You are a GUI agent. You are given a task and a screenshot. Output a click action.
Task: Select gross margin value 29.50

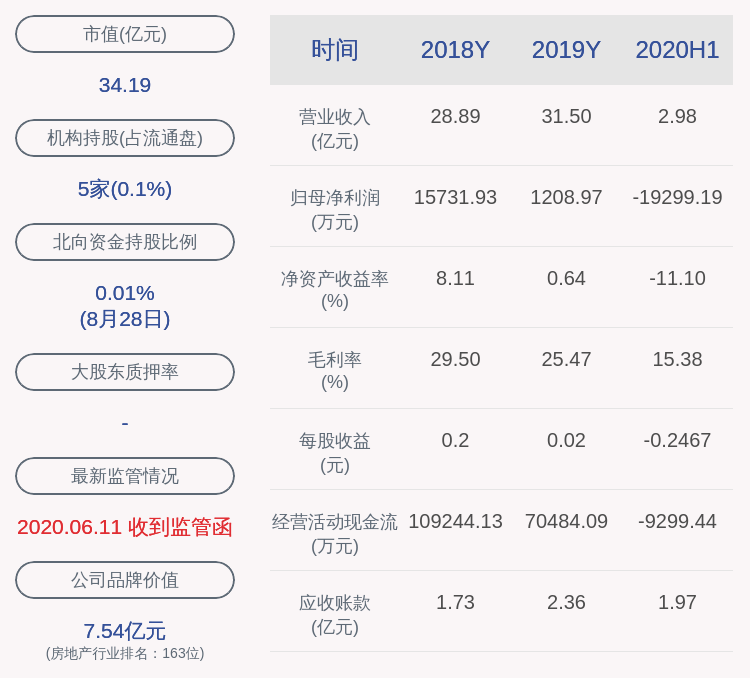point(455,359)
